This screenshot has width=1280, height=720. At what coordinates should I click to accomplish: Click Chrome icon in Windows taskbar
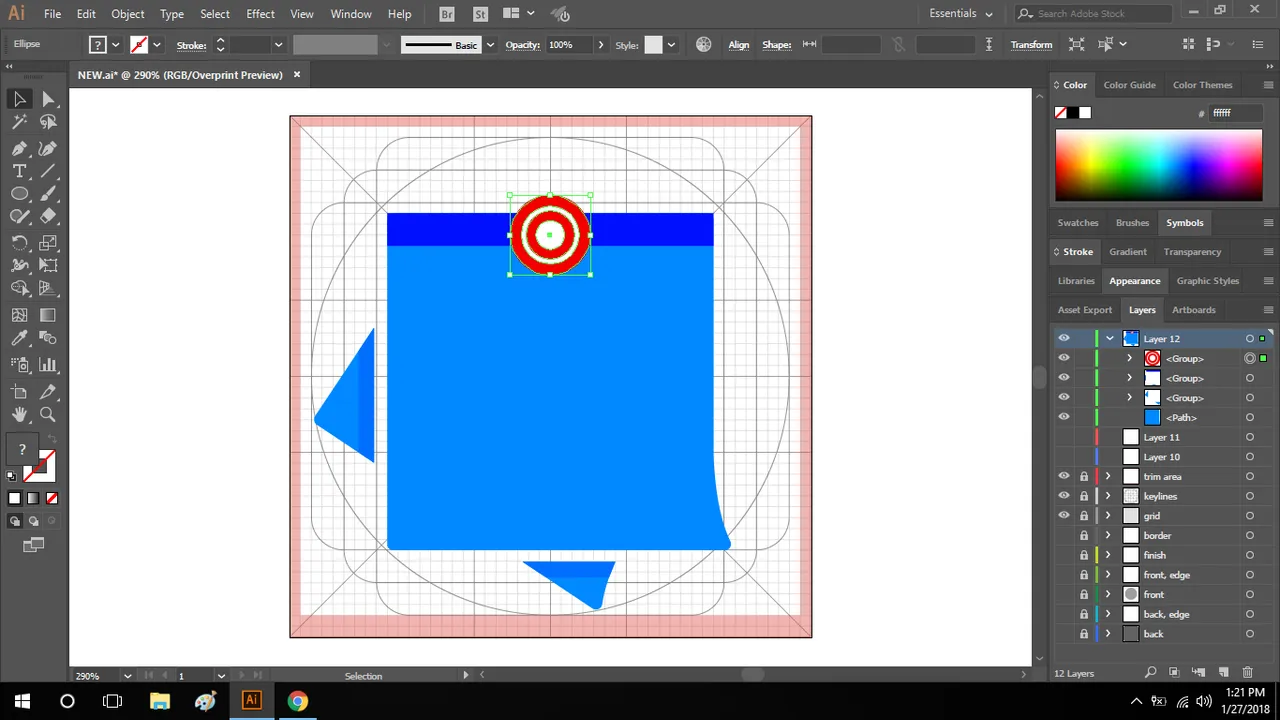click(297, 701)
